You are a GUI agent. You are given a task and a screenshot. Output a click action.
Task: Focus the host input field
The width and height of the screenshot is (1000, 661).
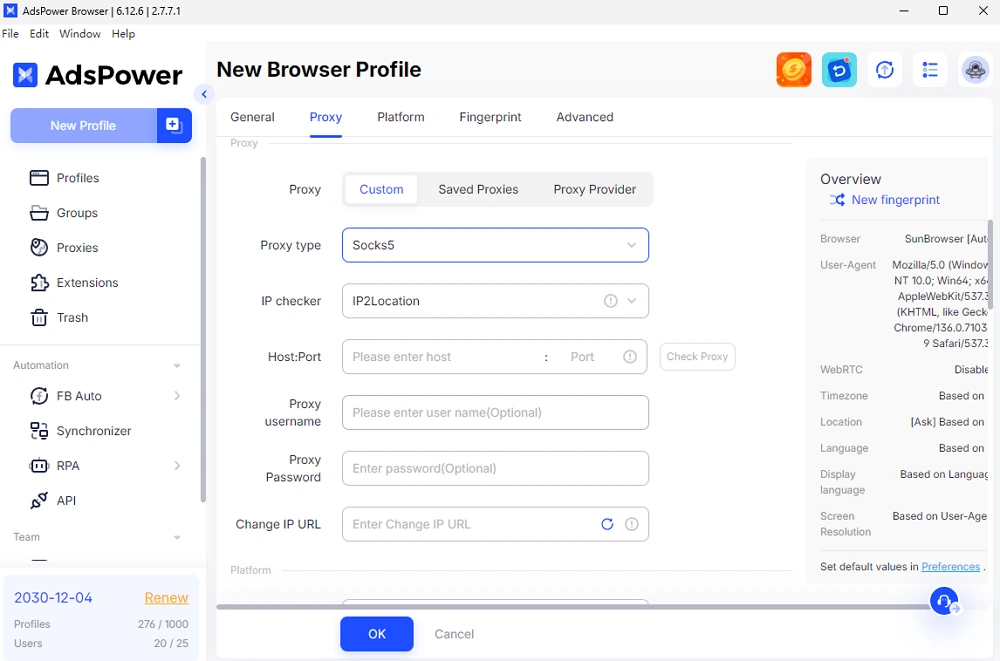442,357
